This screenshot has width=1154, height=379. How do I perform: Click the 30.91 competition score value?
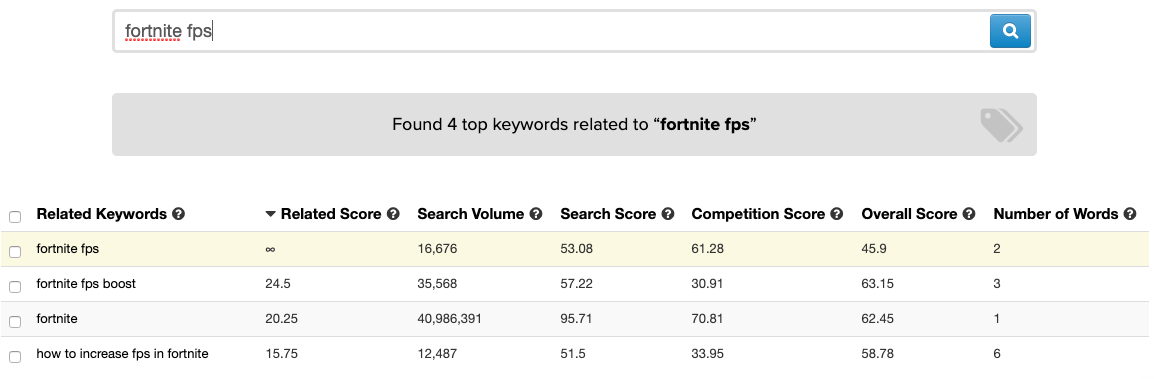pos(707,283)
